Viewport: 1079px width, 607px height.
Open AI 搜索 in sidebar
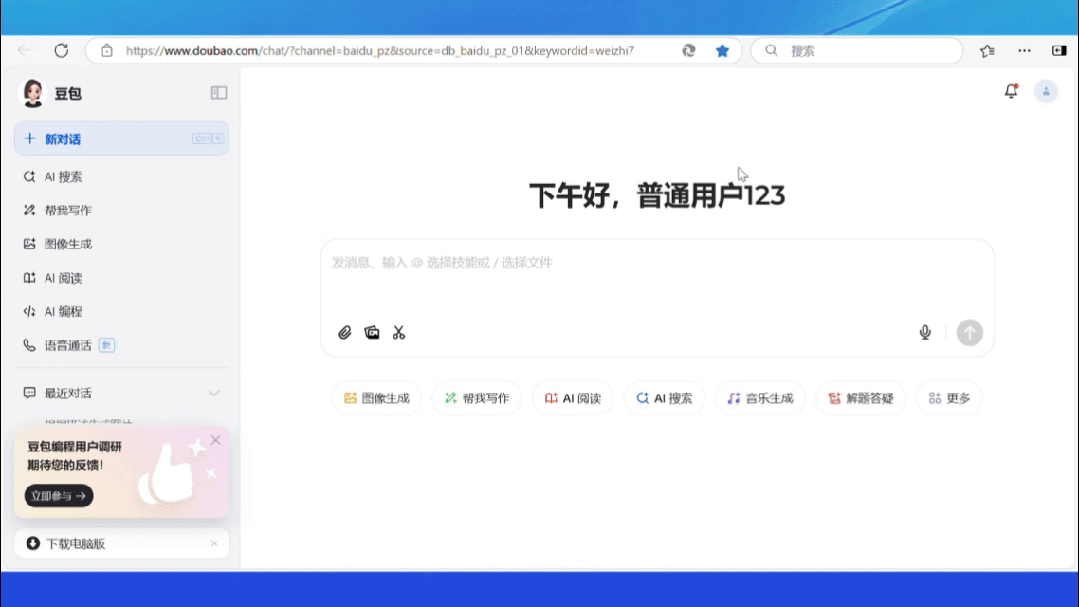tap(121, 177)
